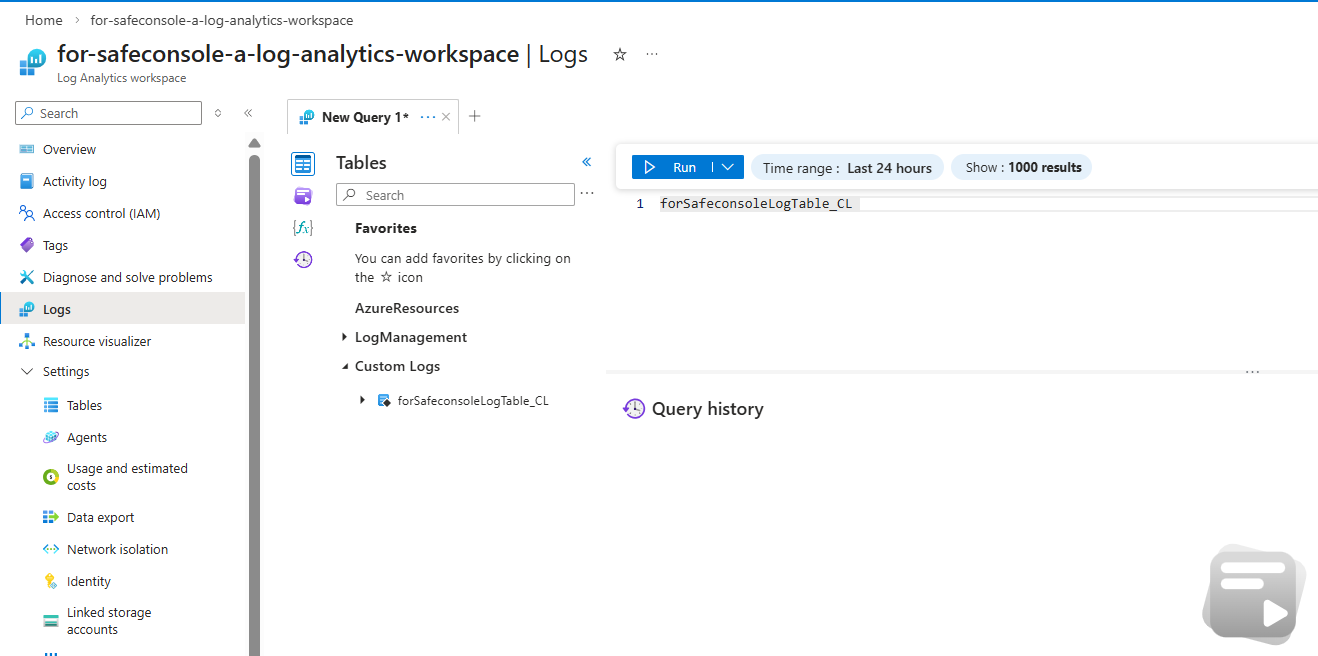Click the sort arrows next to sidebar search
The height and width of the screenshot is (656, 1318).
218,113
